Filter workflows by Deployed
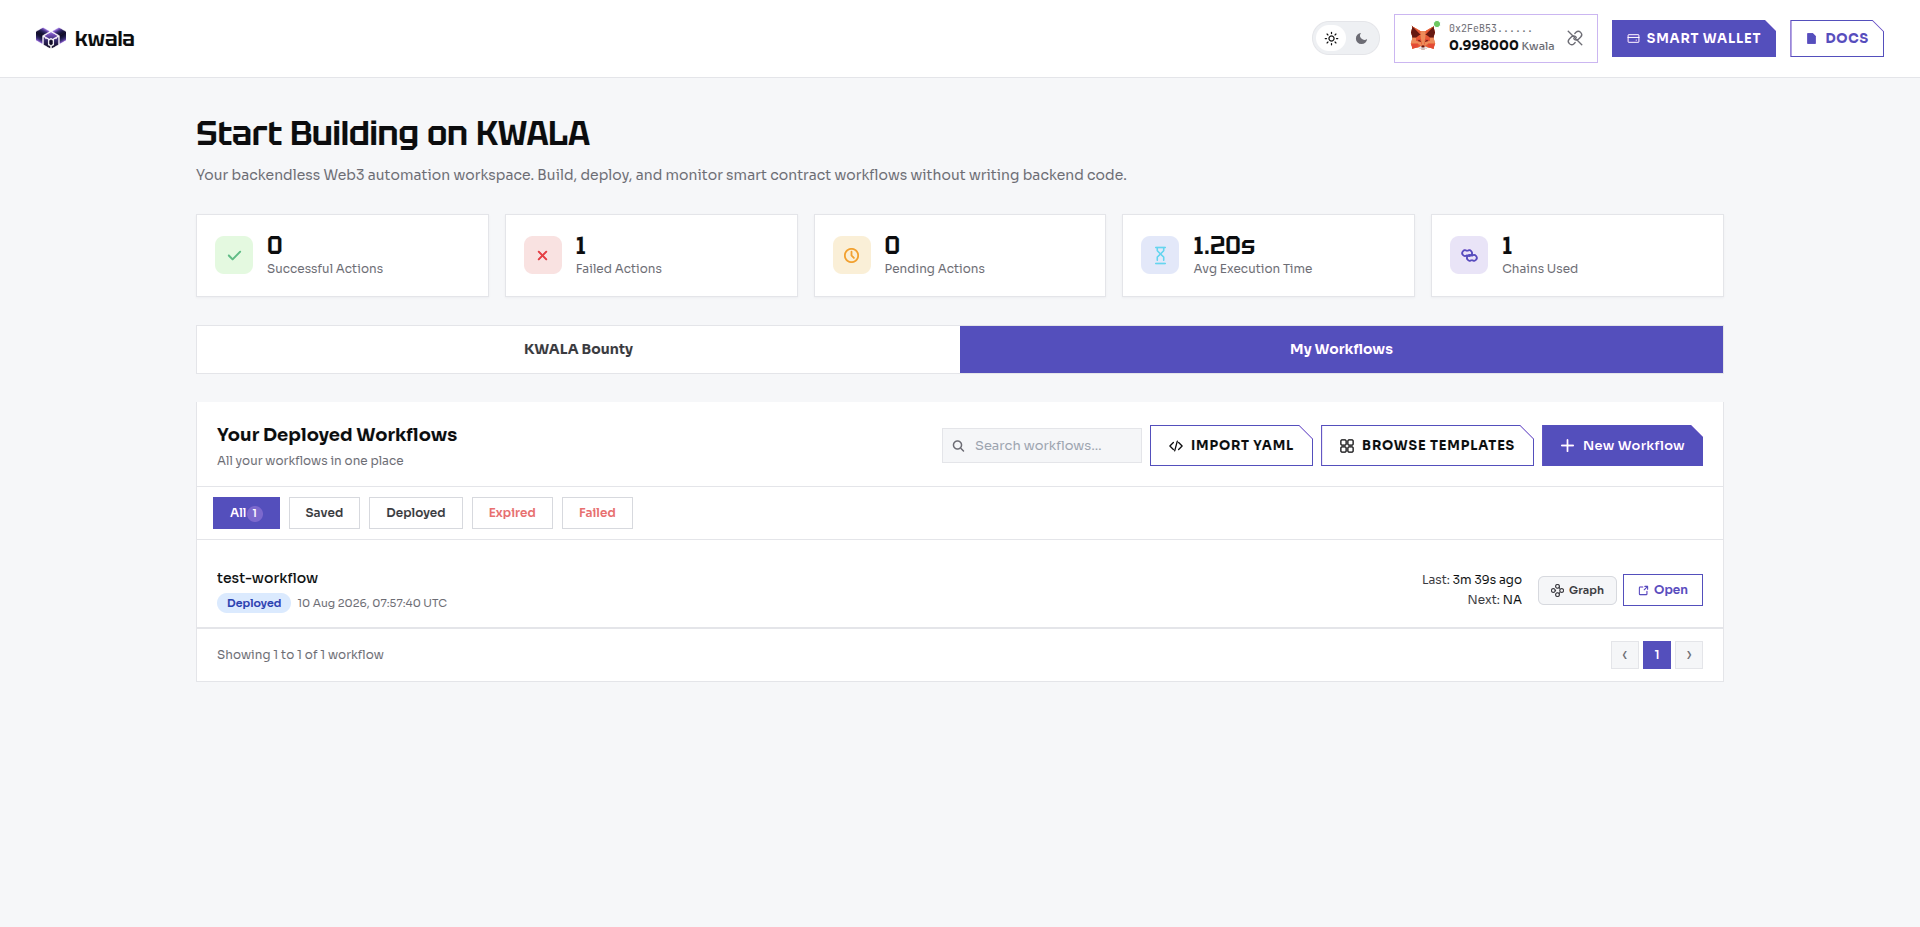Image resolution: width=1920 pixels, height=927 pixels. click(x=416, y=513)
